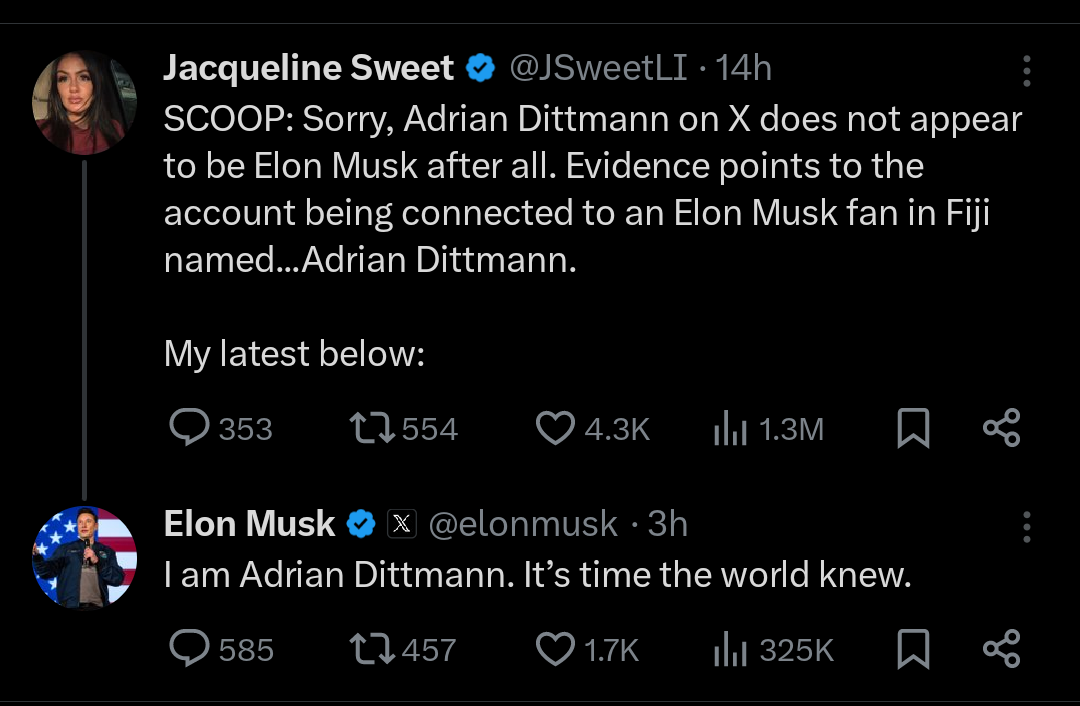Open the @JSweetLI handle link
1080x706 pixels.
[x=598, y=68]
